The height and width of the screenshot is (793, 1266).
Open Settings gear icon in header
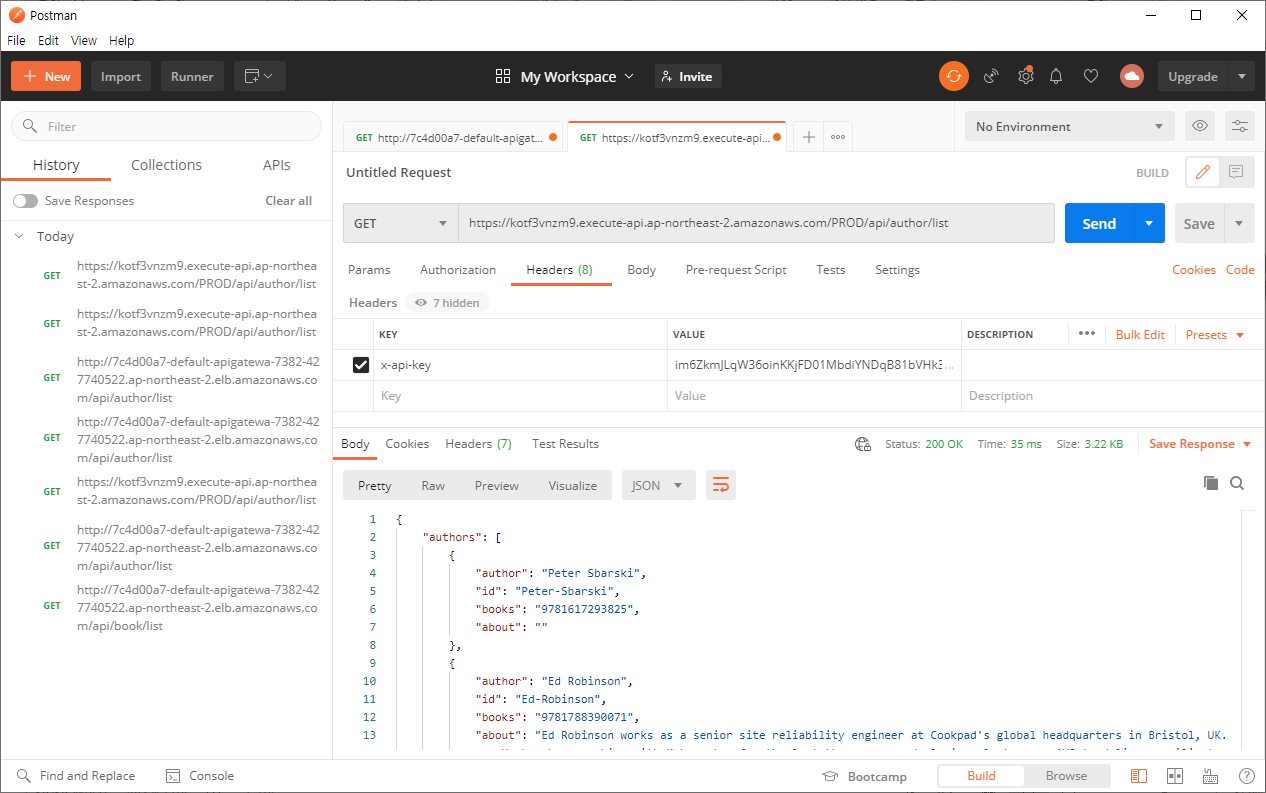1025,76
